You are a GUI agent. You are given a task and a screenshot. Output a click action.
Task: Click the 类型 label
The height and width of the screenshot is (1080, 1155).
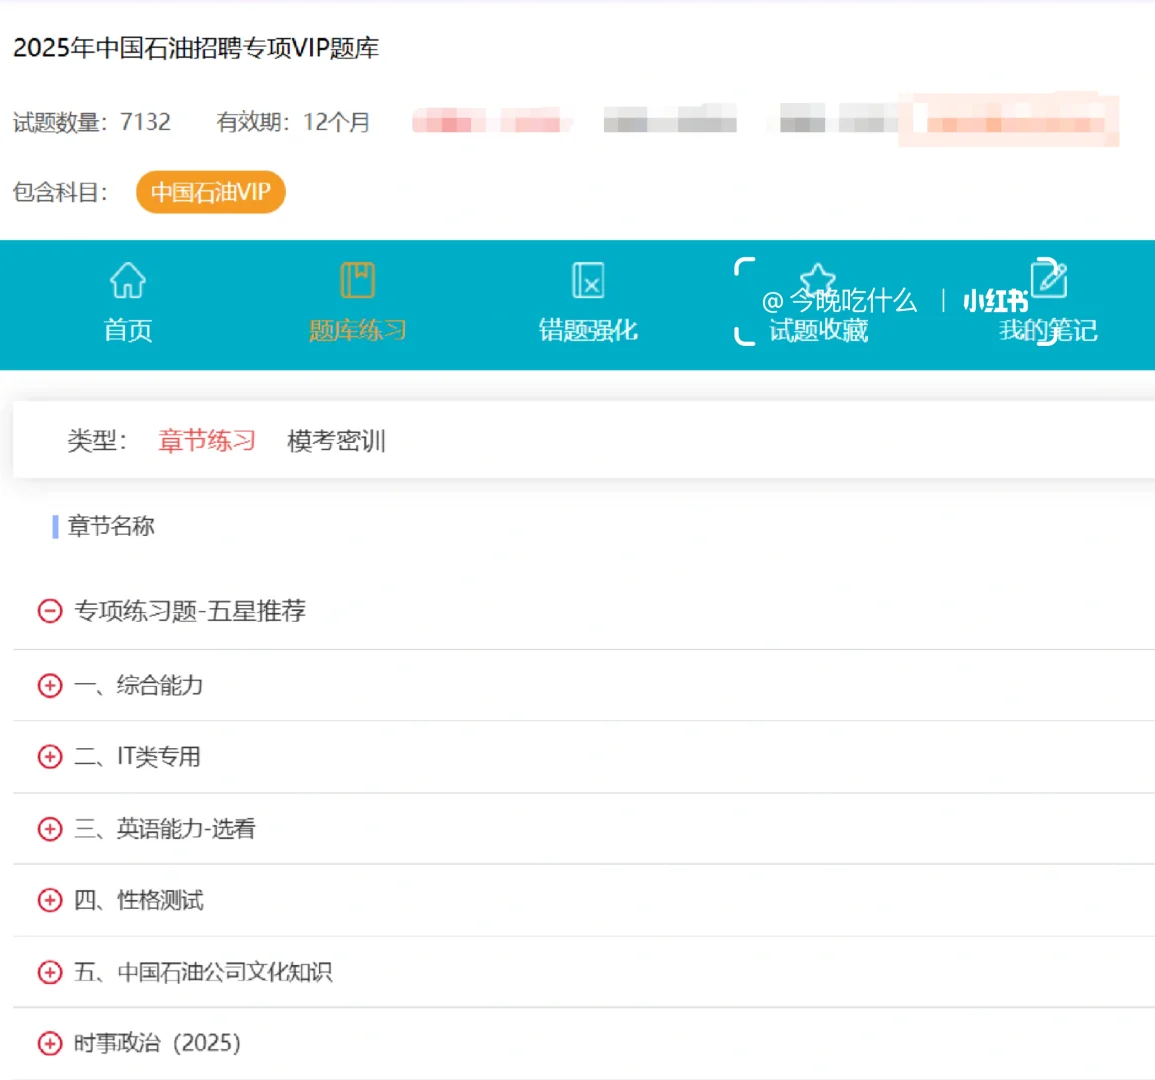click(x=97, y=441)
